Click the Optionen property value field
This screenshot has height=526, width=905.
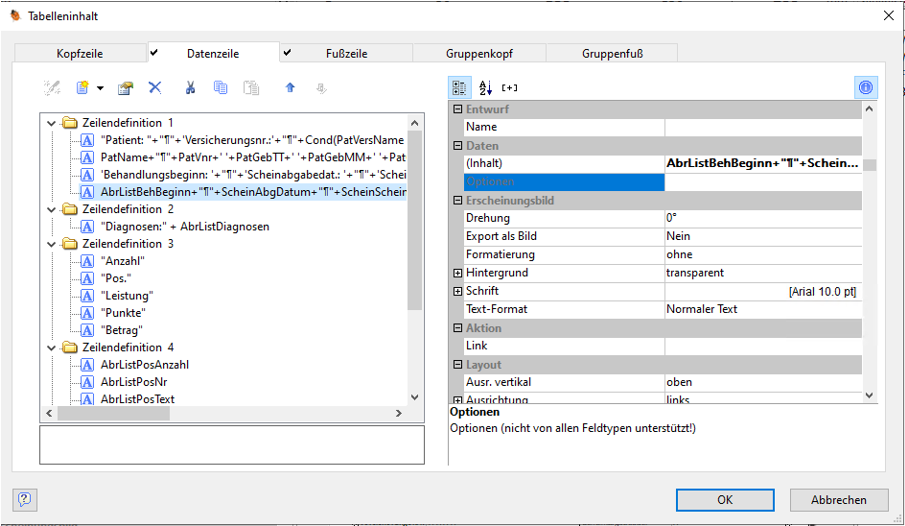pos(763,182)
